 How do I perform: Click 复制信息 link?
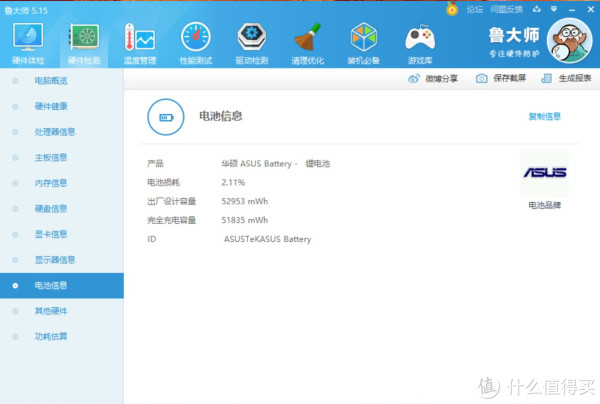tap(545, 116)
